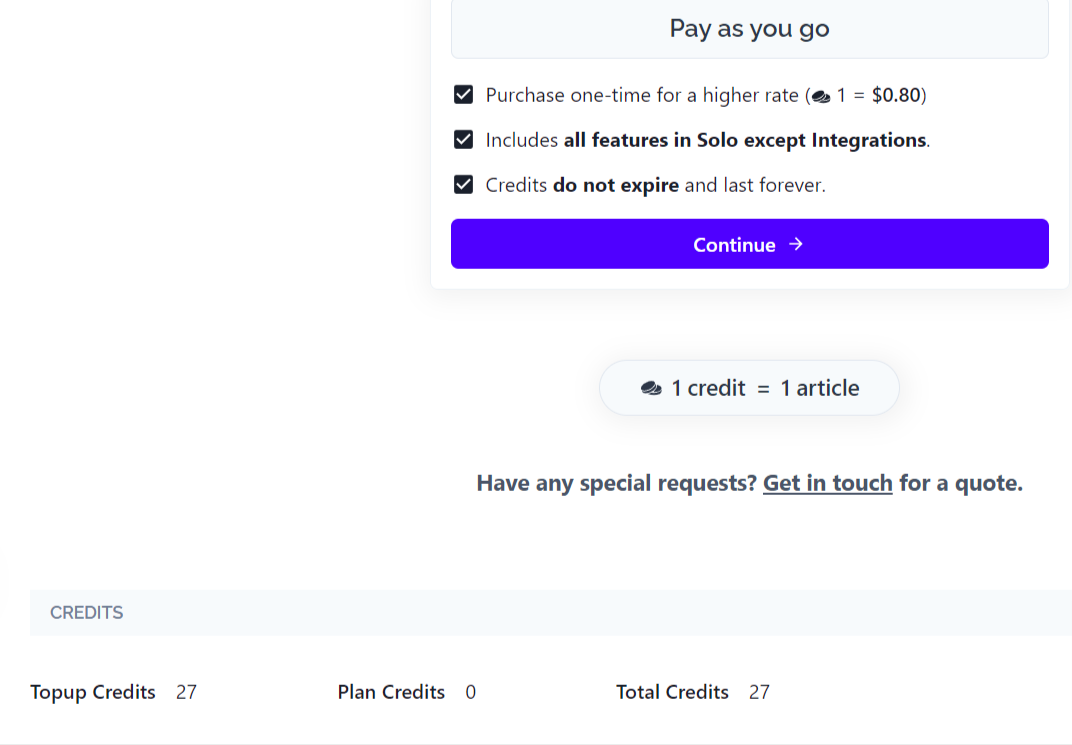Viewport: 1072px width, 745px height.
Task: Click the coins icon in the purchase rate line
Action: tap(821, 96)
